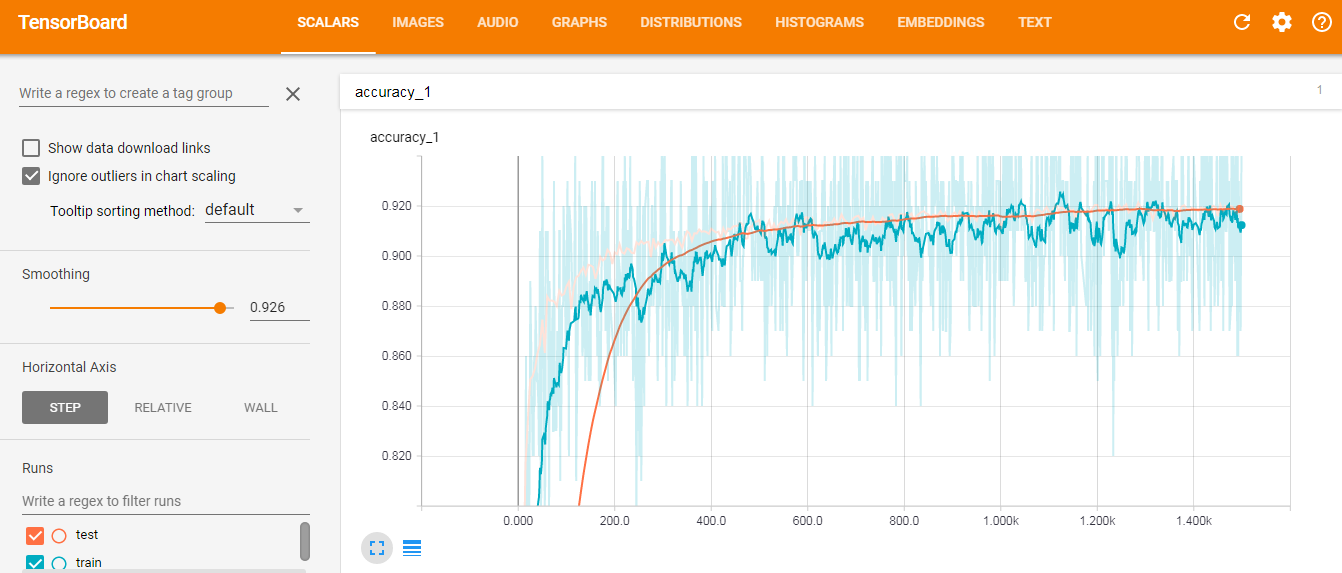
Task: Click the smoothing value field 0.926
Action: (x=279, y=308)
